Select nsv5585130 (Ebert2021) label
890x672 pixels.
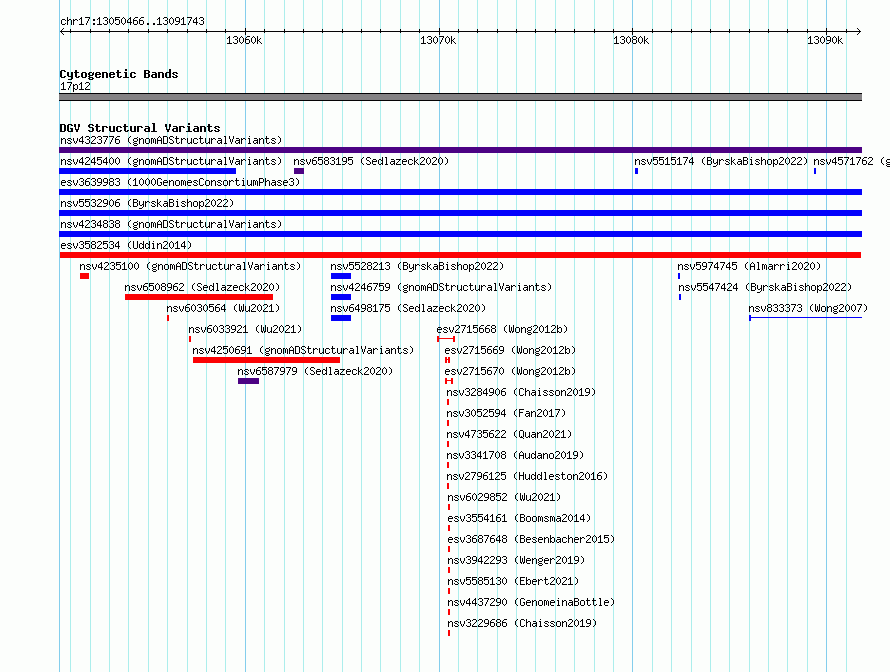[513, 581]
